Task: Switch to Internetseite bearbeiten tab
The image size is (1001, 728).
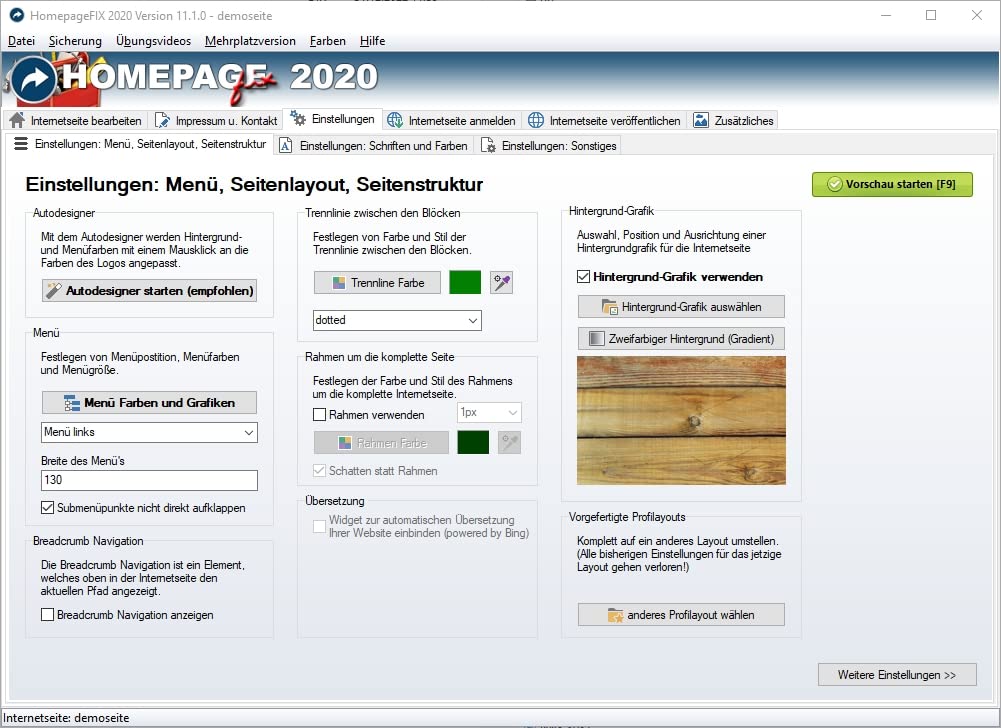Action: click(x=76, y=120)
